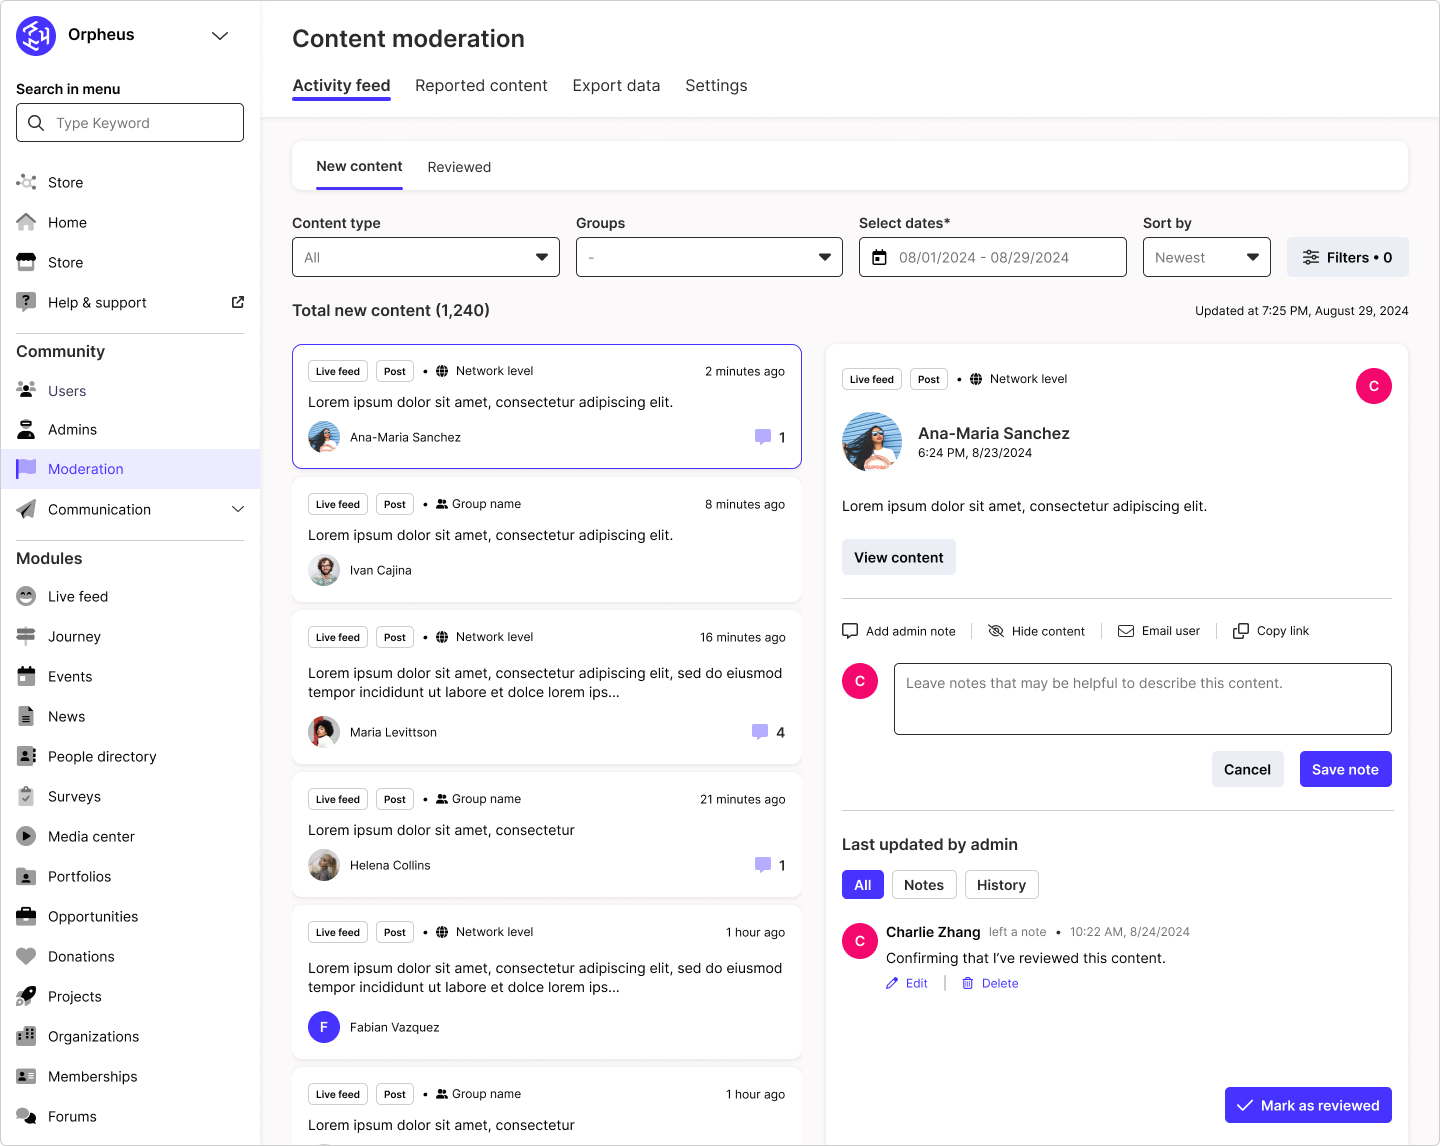Switch to the Activity feed tab
This screenshot has height=1146, width=1440.
tap(341, 86)
